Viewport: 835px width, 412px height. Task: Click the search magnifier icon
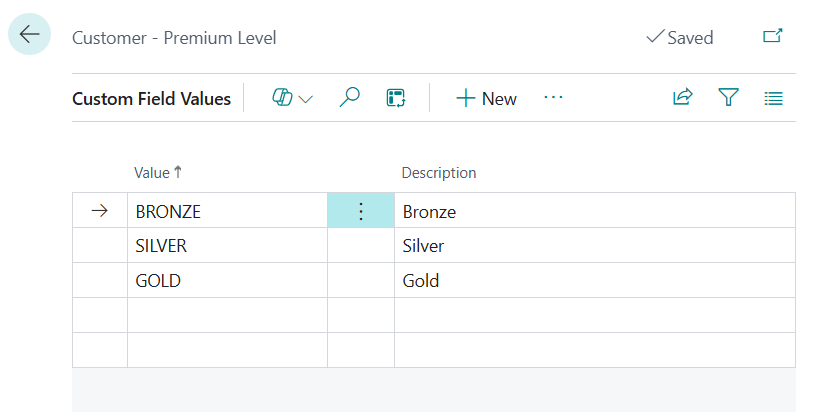(349, 98)
